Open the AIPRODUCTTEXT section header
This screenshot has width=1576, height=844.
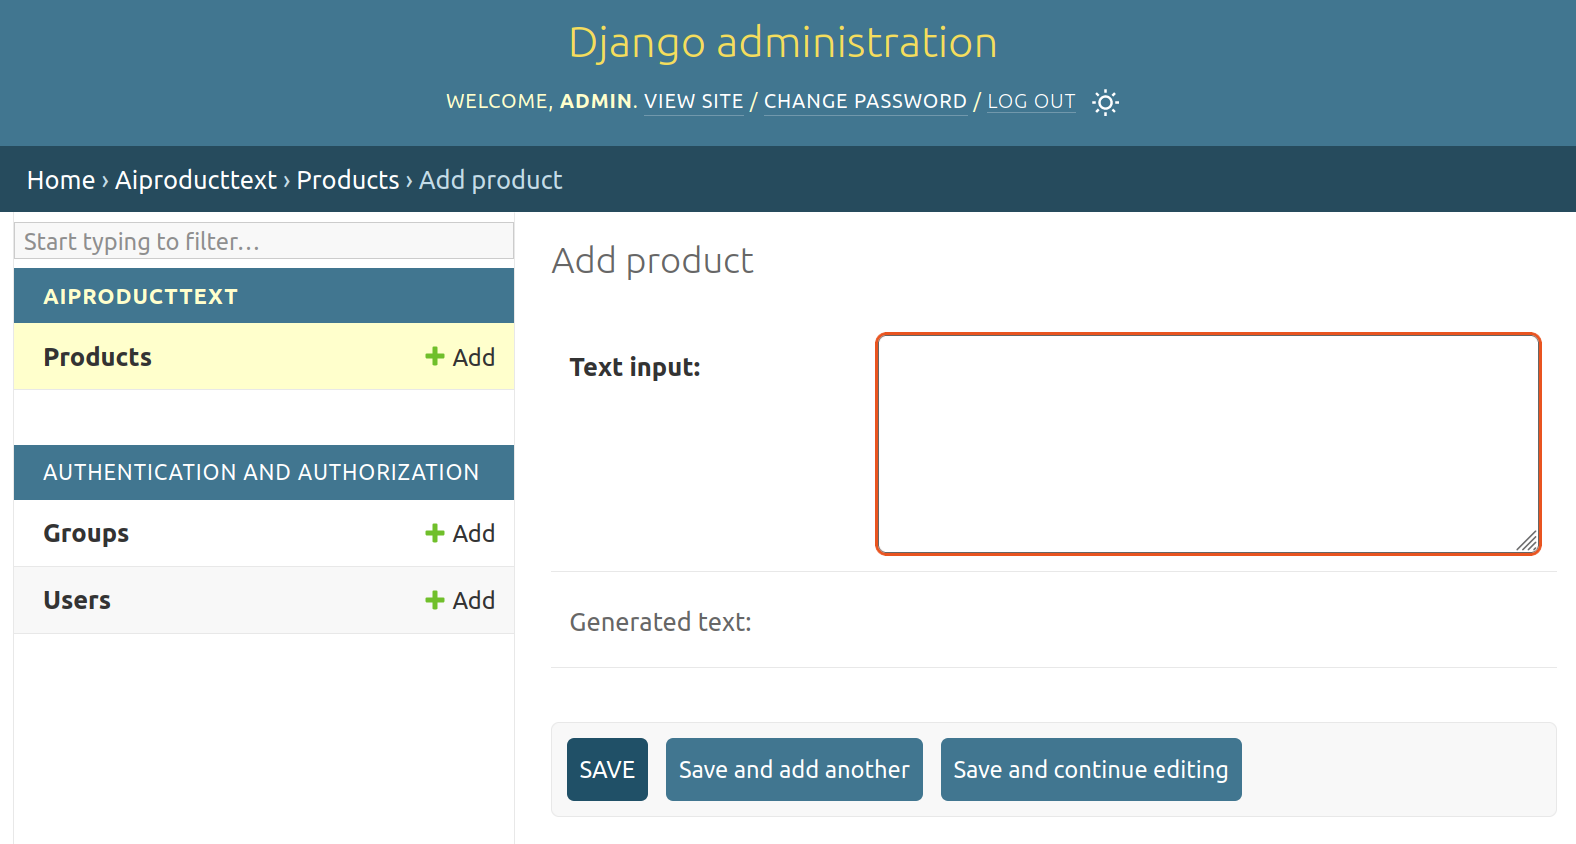click(x=141, y=296)
